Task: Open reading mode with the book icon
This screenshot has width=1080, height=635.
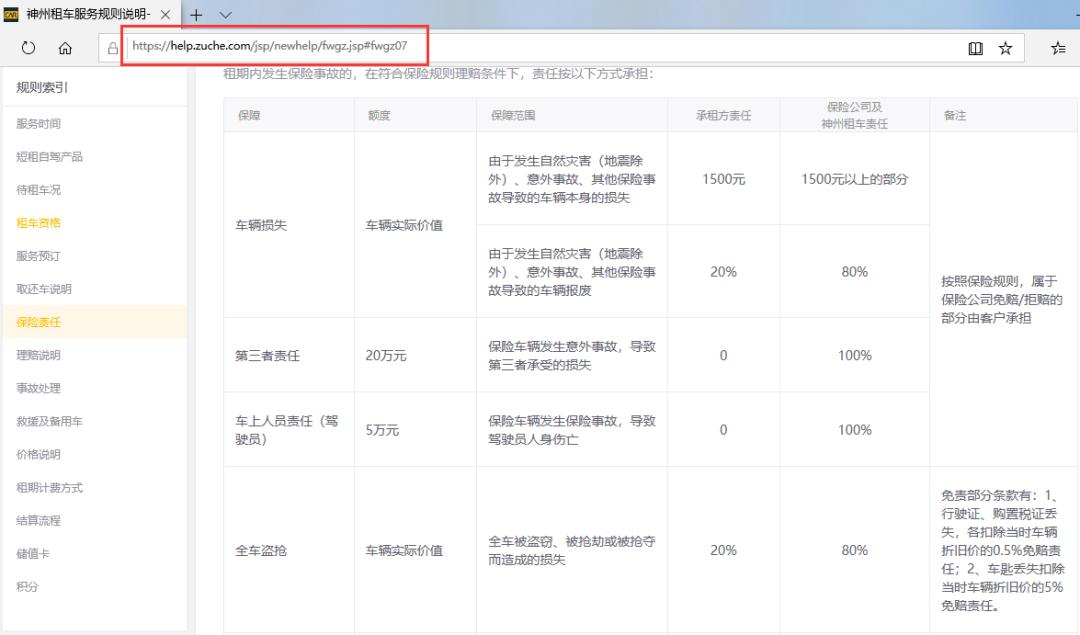Action: 974,47
